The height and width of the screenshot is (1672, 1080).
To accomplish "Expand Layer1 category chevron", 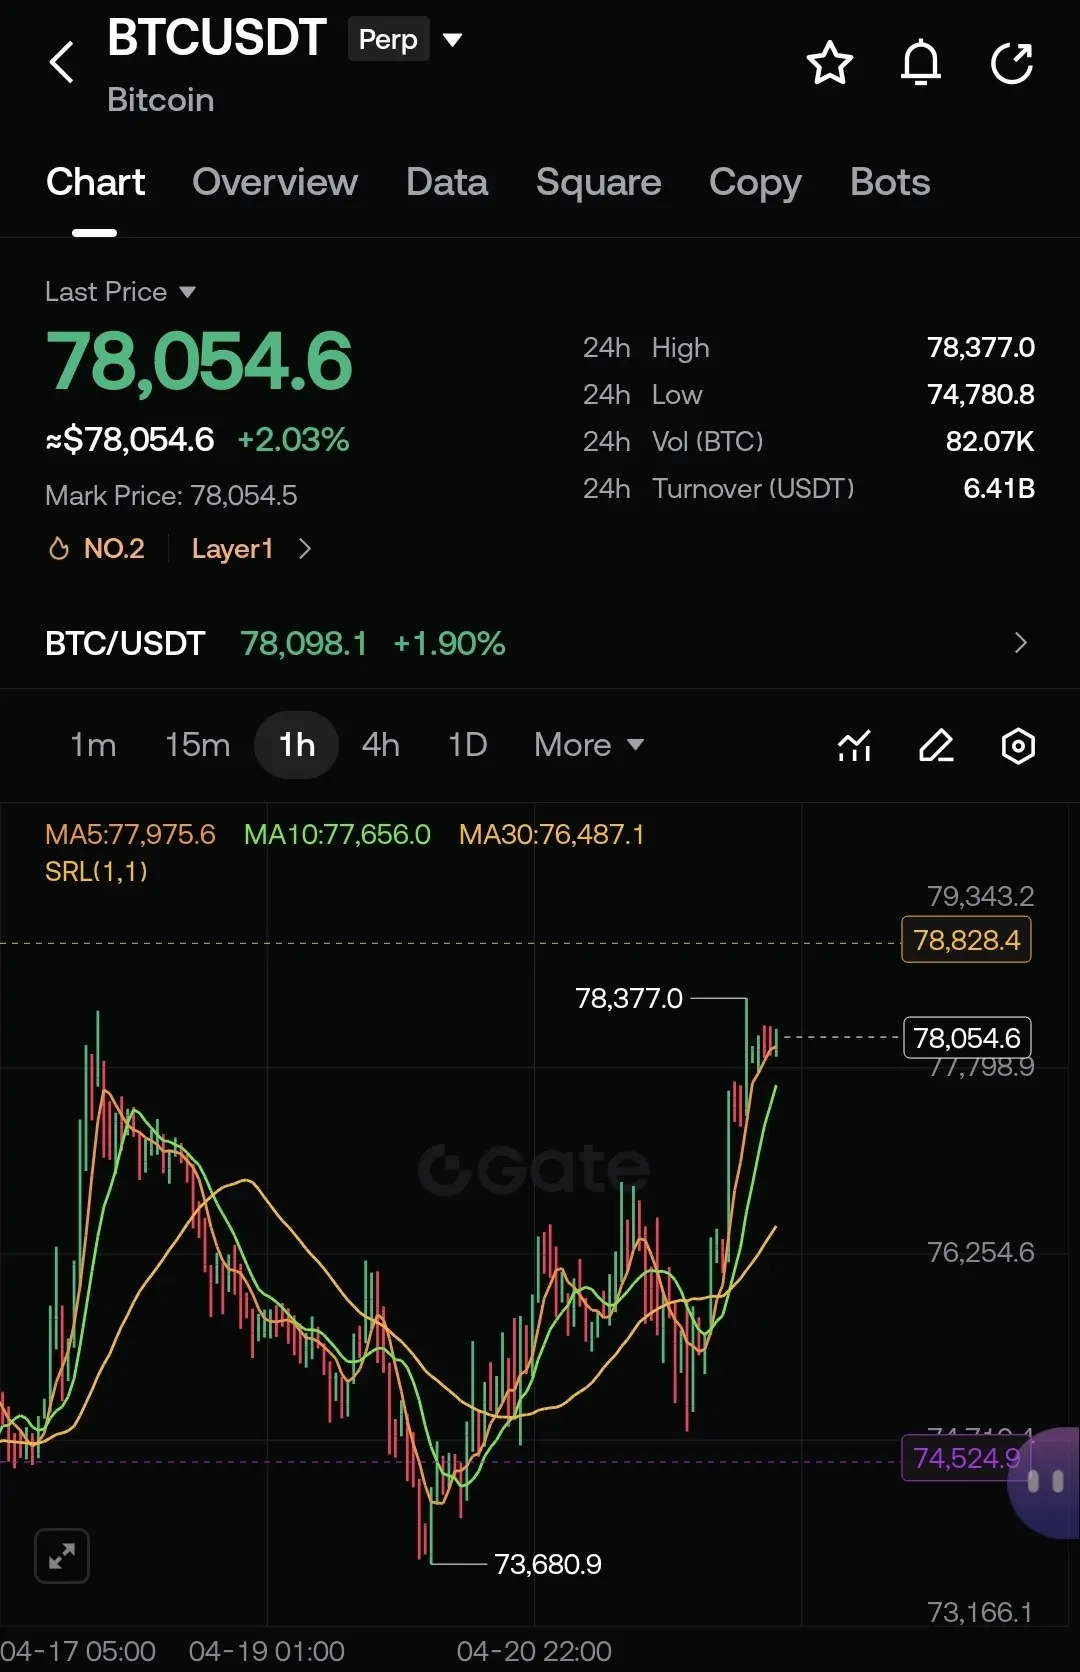I will [x=305, y=548].
